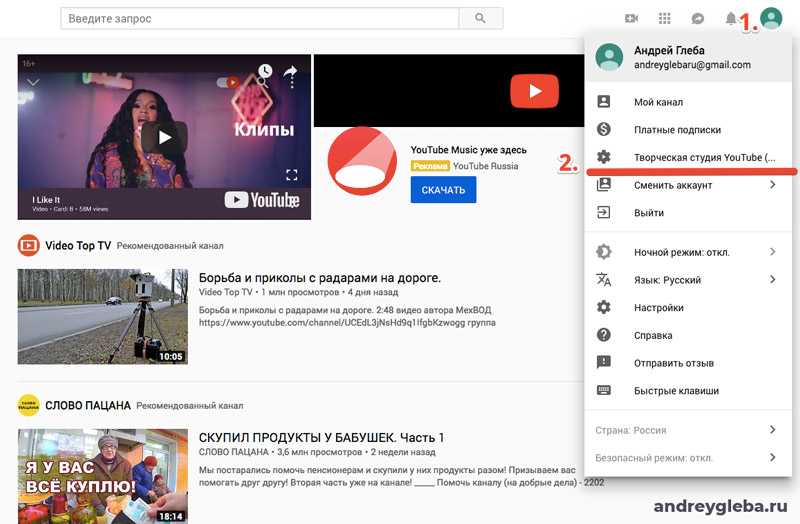Open the notifications bell icon
Image resolution: width=800 pixels, height=524 pixels.
[x=731, y=18]
